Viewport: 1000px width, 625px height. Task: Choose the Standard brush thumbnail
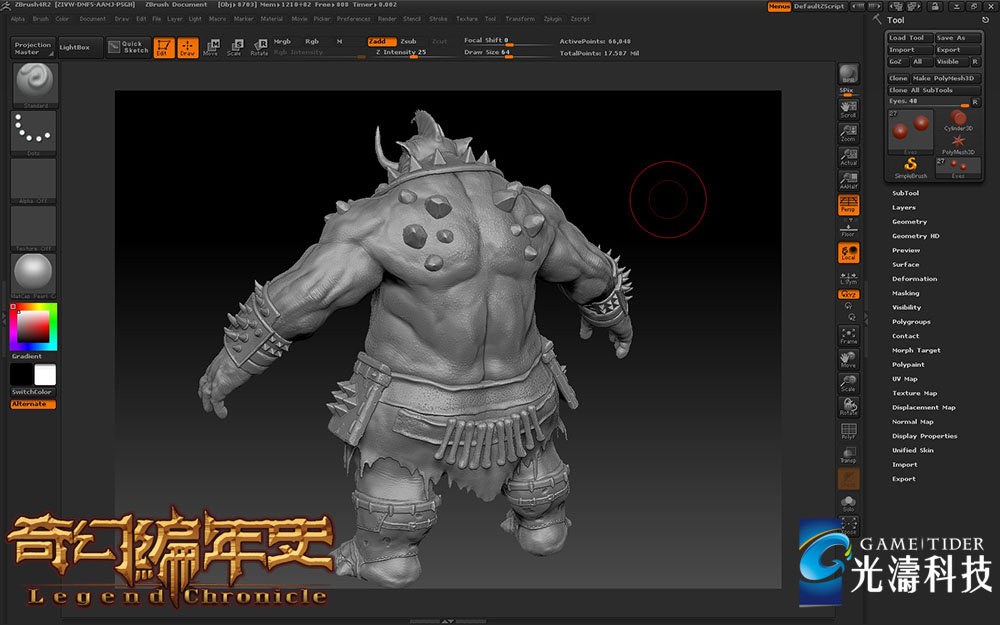(x=34, y=83)
